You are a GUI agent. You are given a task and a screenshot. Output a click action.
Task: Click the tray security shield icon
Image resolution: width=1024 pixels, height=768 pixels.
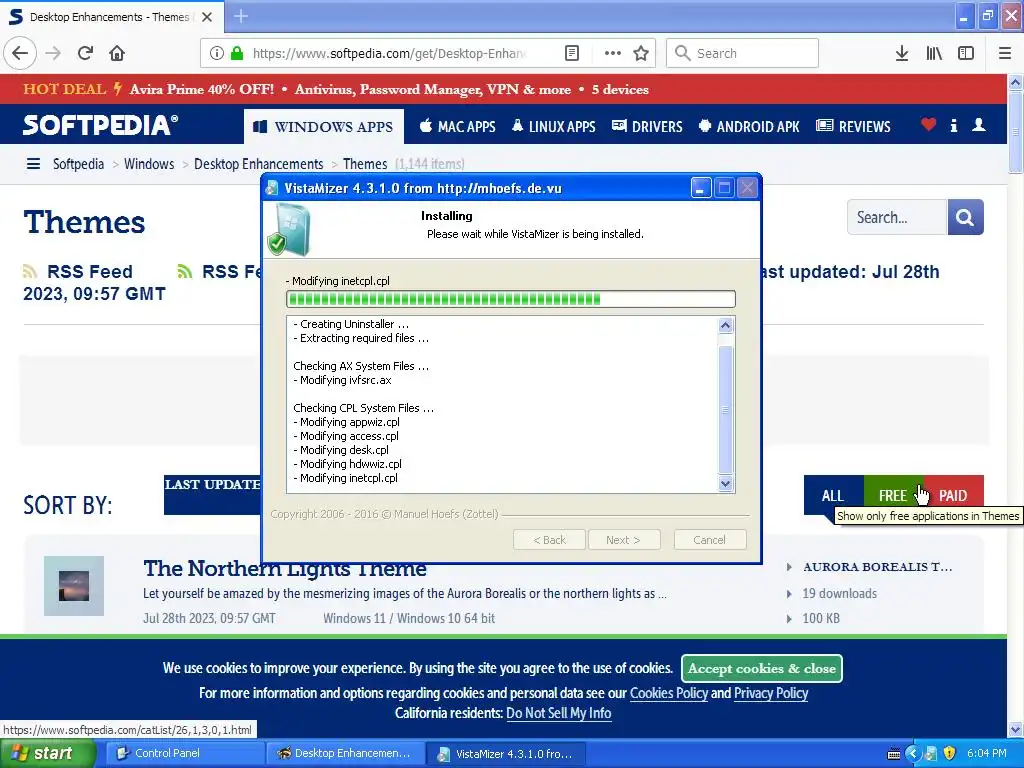(x=949, y=753)
